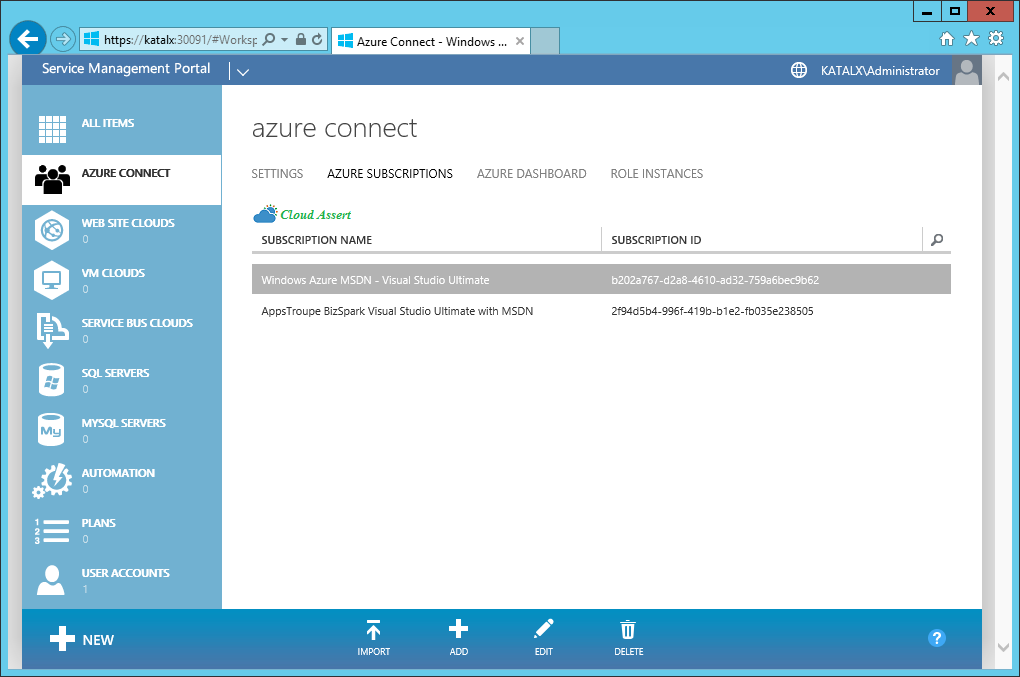
Task: Click the scrollbar up arrow
Action: [1004, 76]
